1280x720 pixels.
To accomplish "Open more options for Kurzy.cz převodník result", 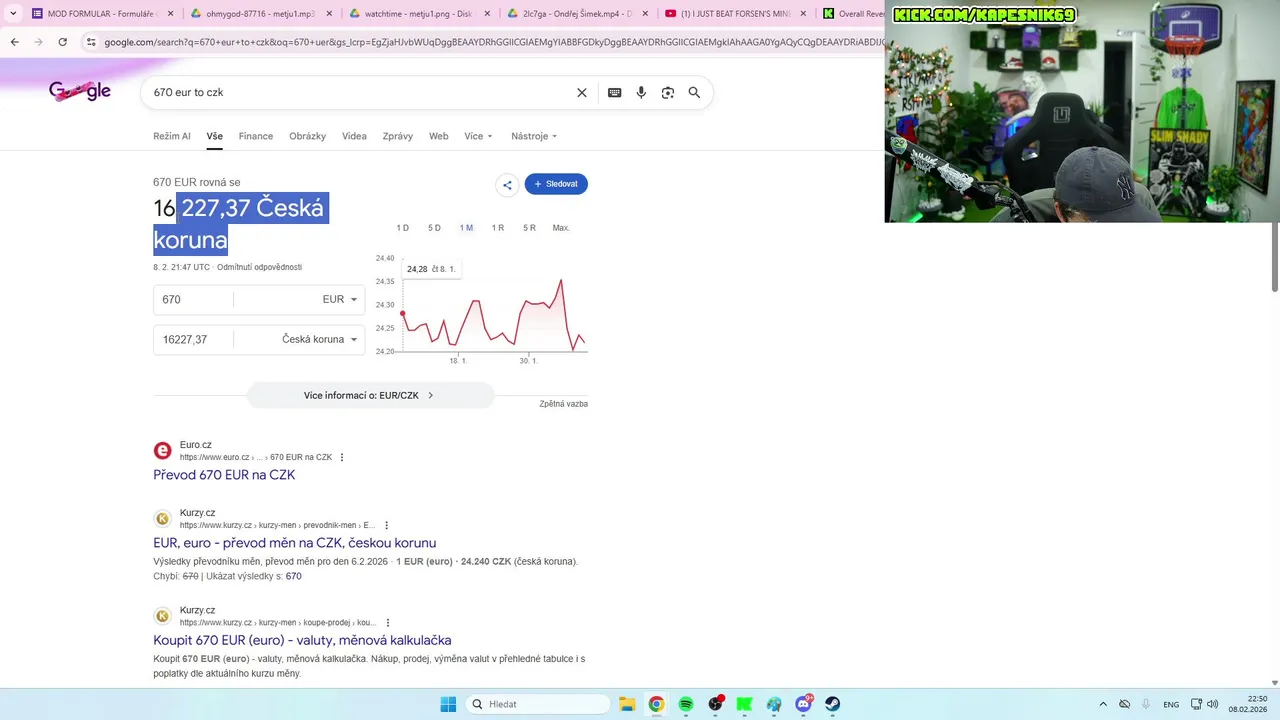I will click(387, 525).
